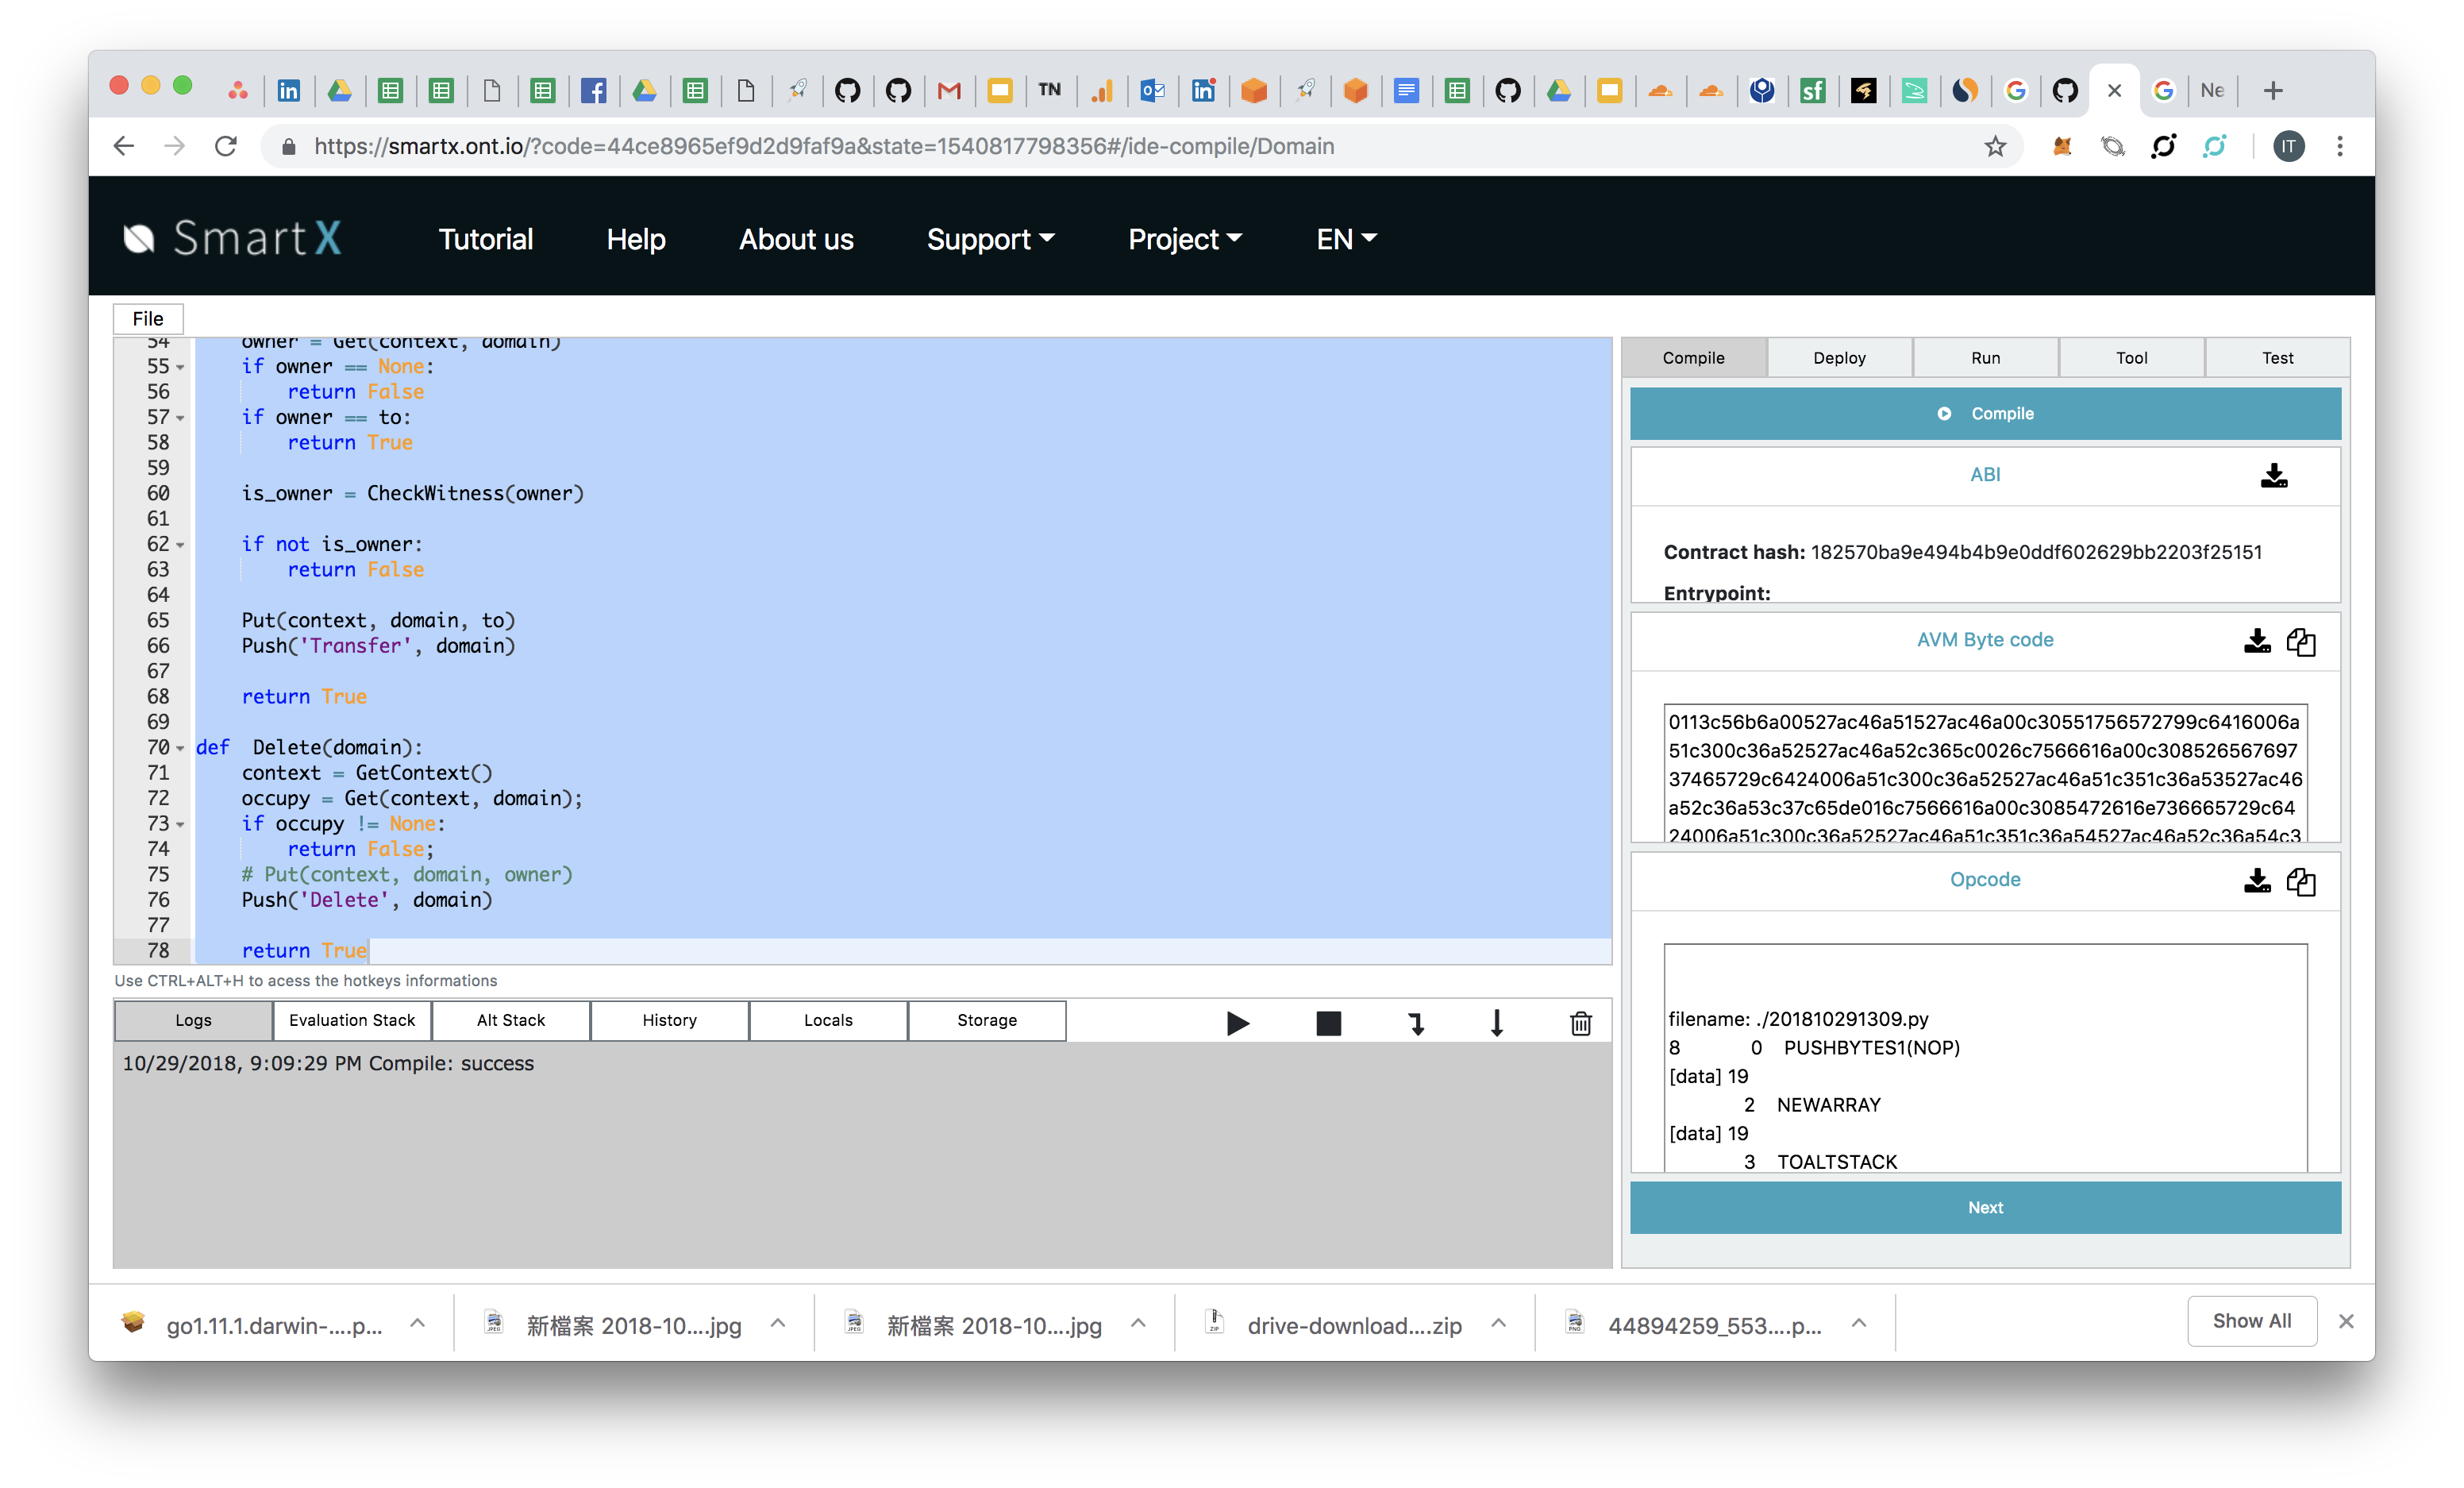Open the Project dropdown menu
This screenshot has height=1488, width=2464.
1185,239
